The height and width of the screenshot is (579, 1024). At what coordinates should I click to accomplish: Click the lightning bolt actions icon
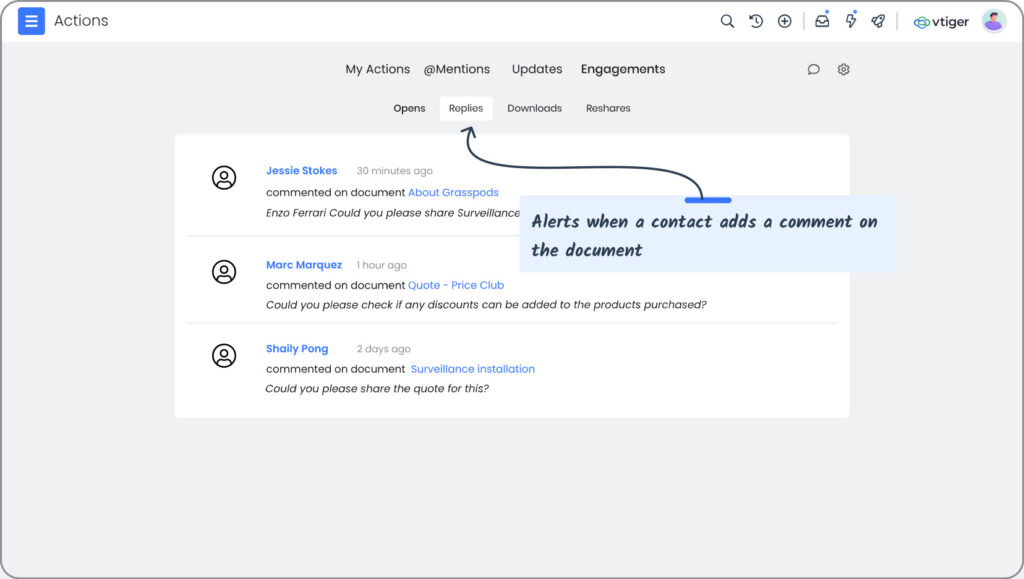tap(850, 21)
